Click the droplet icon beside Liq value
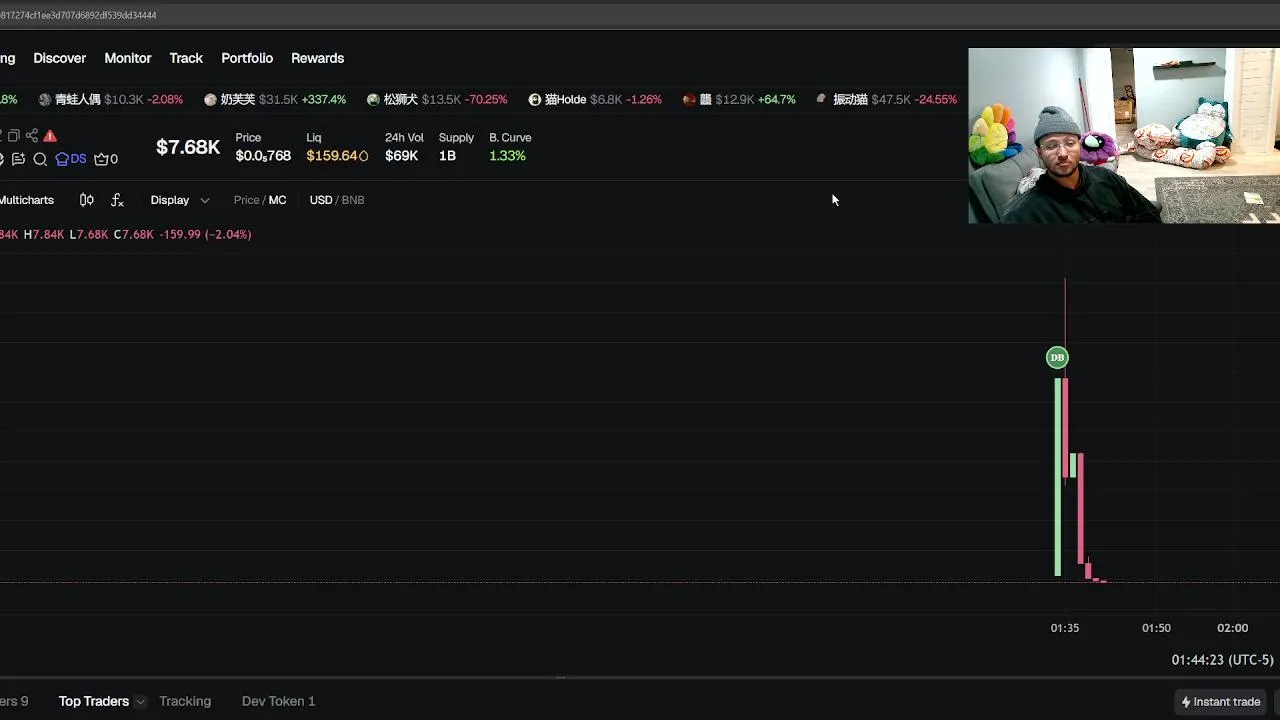Viewport: 1280px width, 720px height. tap(363, 156)
